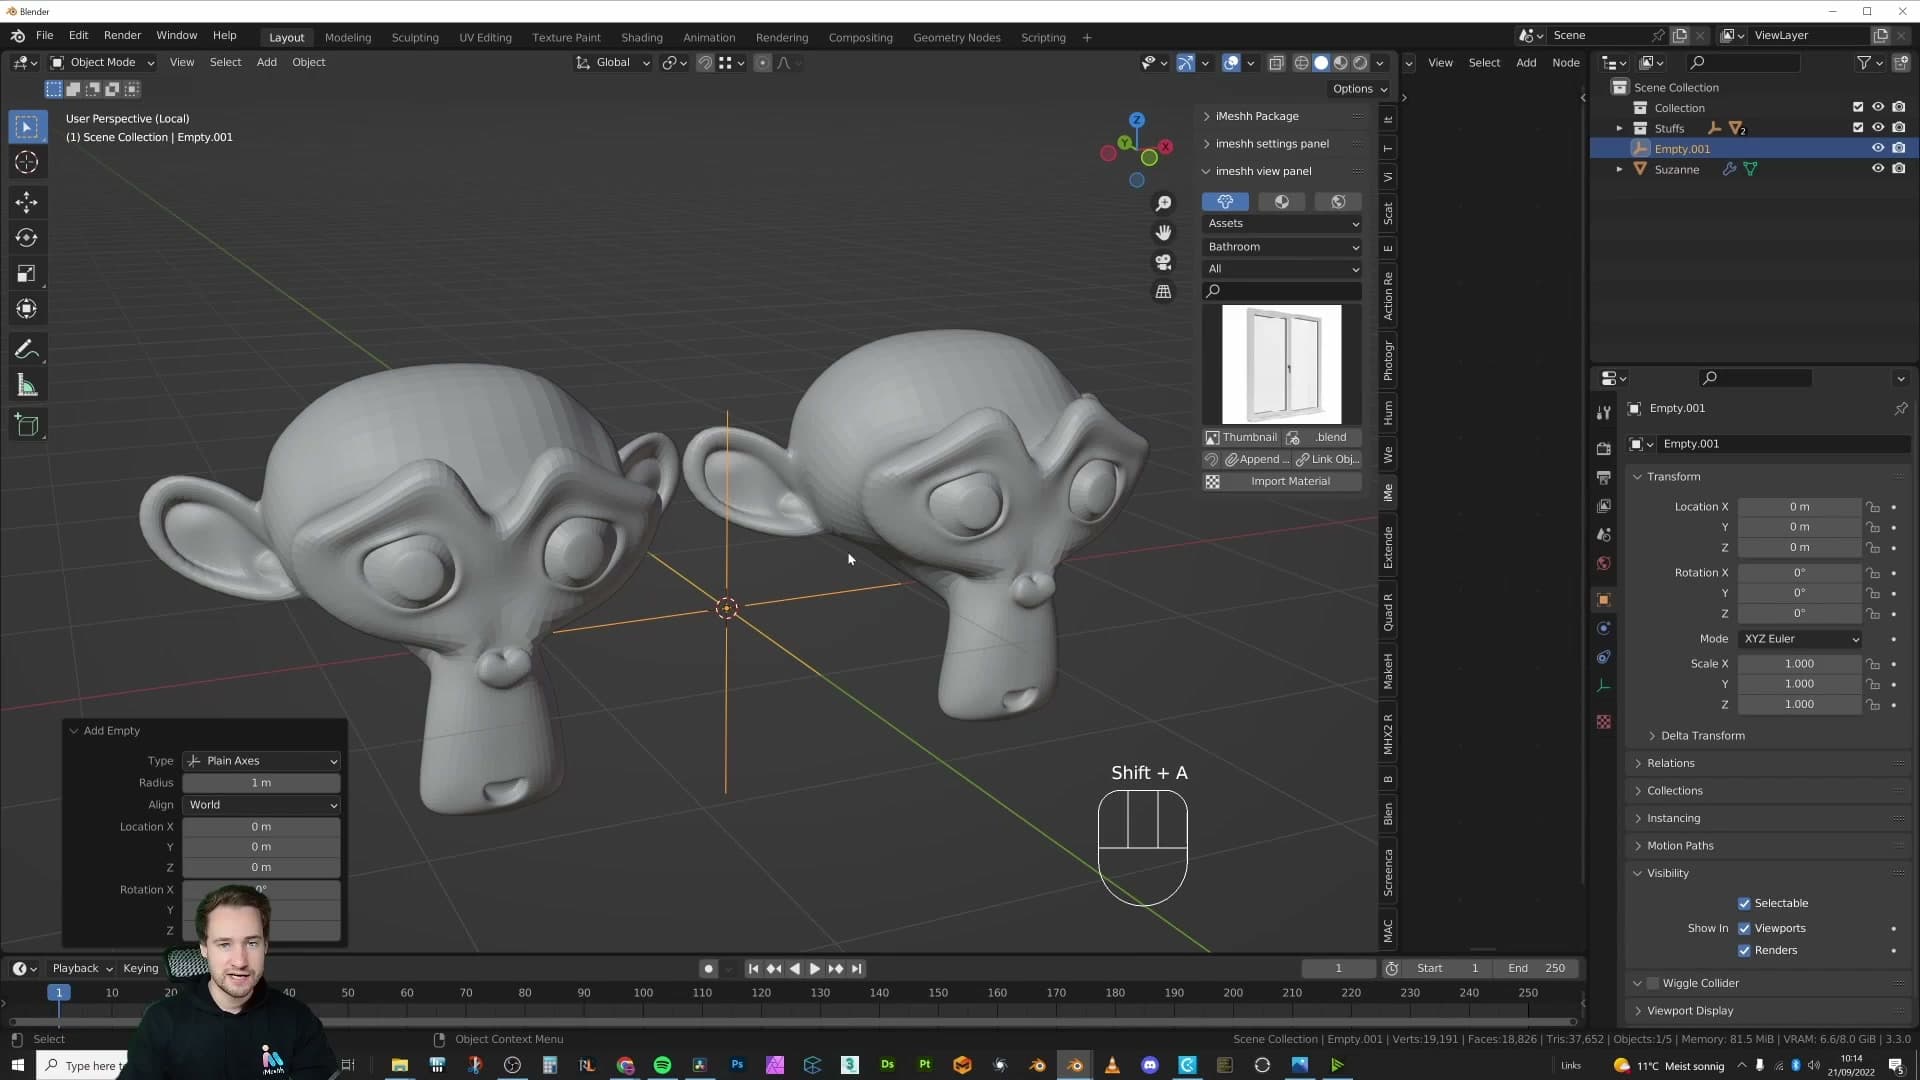Open the View Layer properties tab
This screenshot has width=1920, height=1080.
(x=1604, y=506)
